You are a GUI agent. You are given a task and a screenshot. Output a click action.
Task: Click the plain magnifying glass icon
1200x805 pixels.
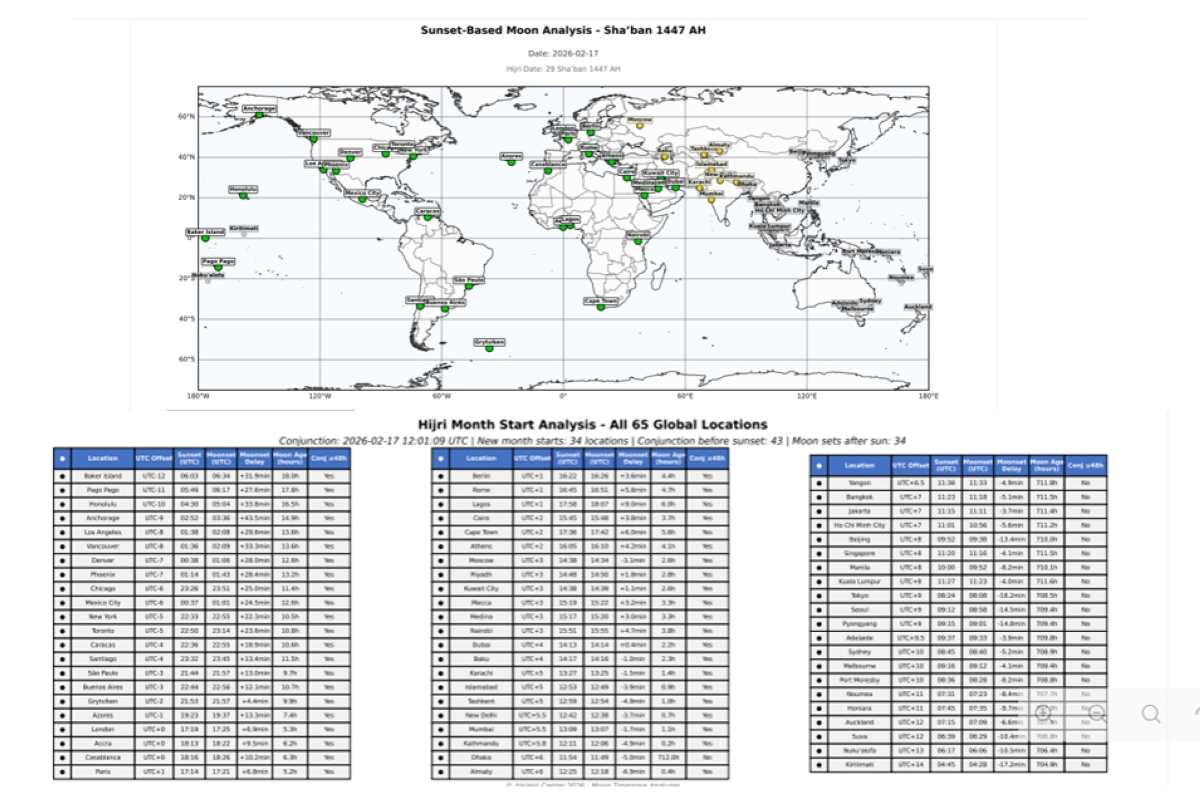click(x=1152, y=713)
